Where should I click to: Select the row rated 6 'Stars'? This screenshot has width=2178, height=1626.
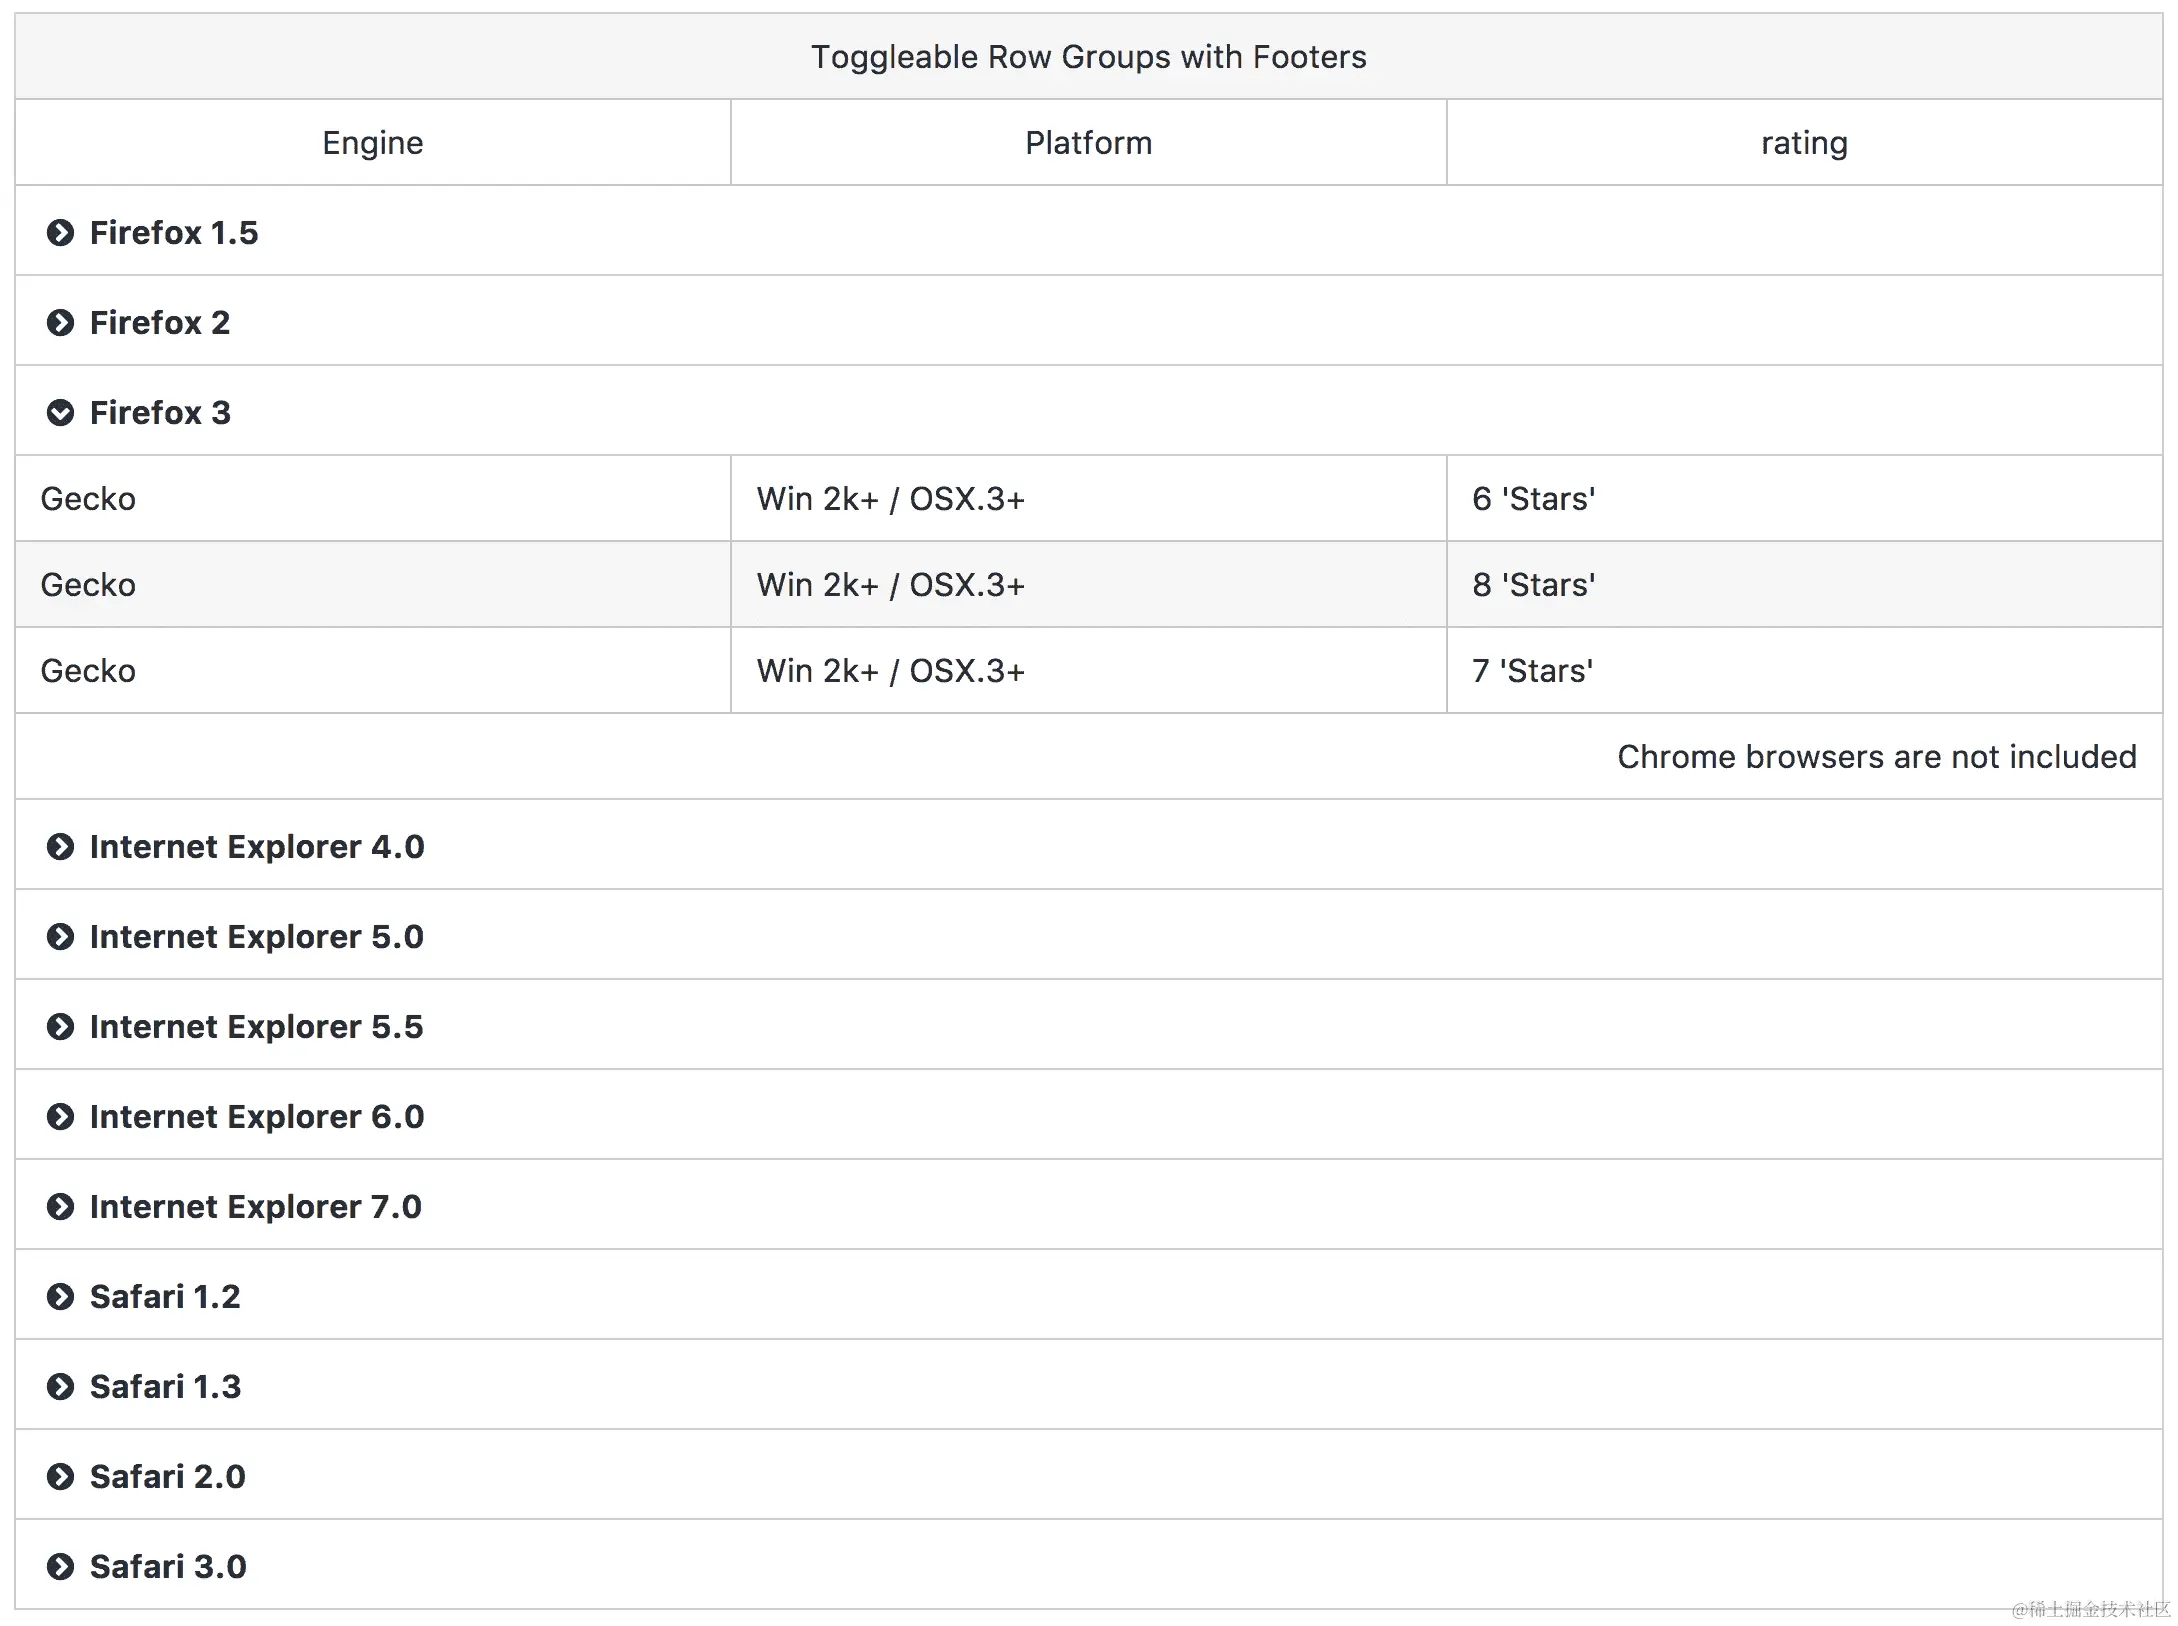pyautogui.click(x=1533, y=499)
